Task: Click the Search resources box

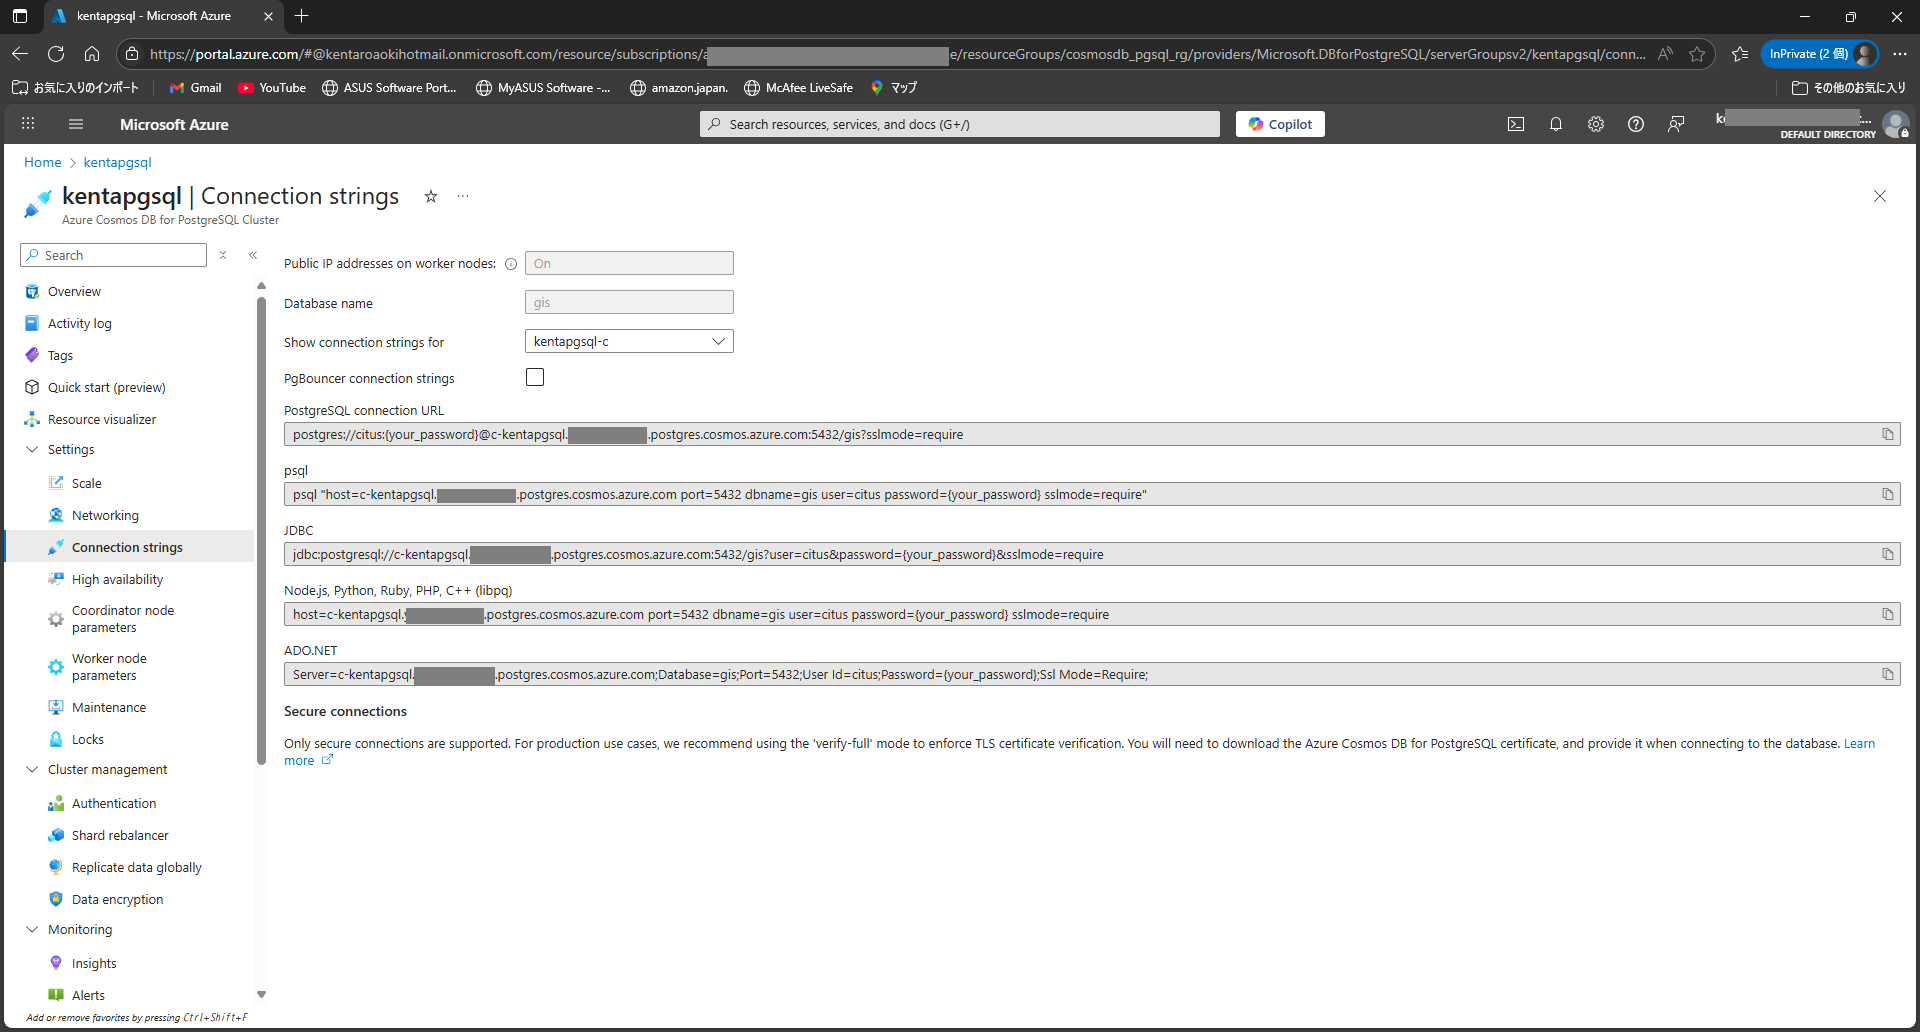Action: click(x=958, y=123)
